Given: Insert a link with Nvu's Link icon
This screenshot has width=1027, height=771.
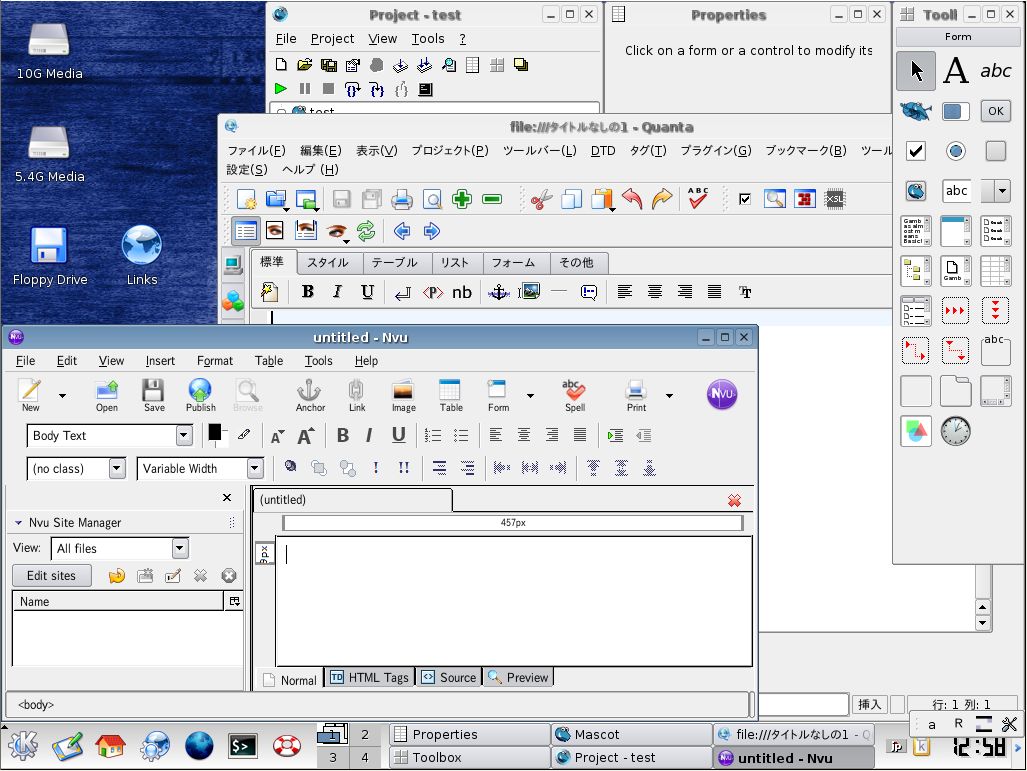Looking at the screenshot, I should click(x=356, y=395).
